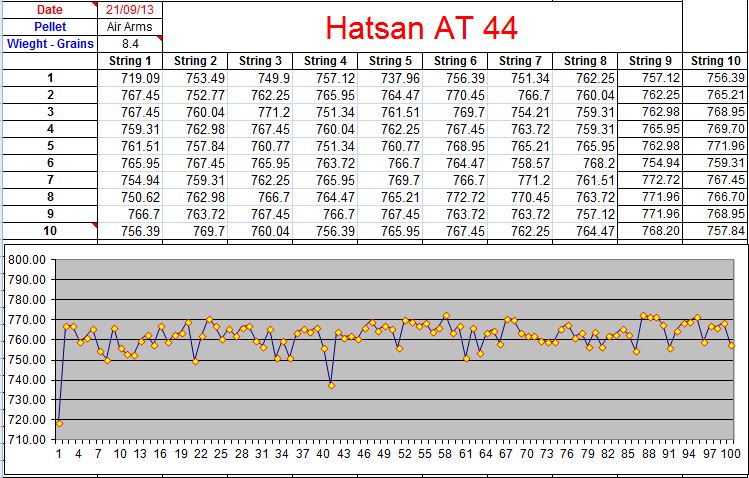Viewport: 749px width, 478px height.
Task: Click 763.72 in String 4 column
Action: 325,163
